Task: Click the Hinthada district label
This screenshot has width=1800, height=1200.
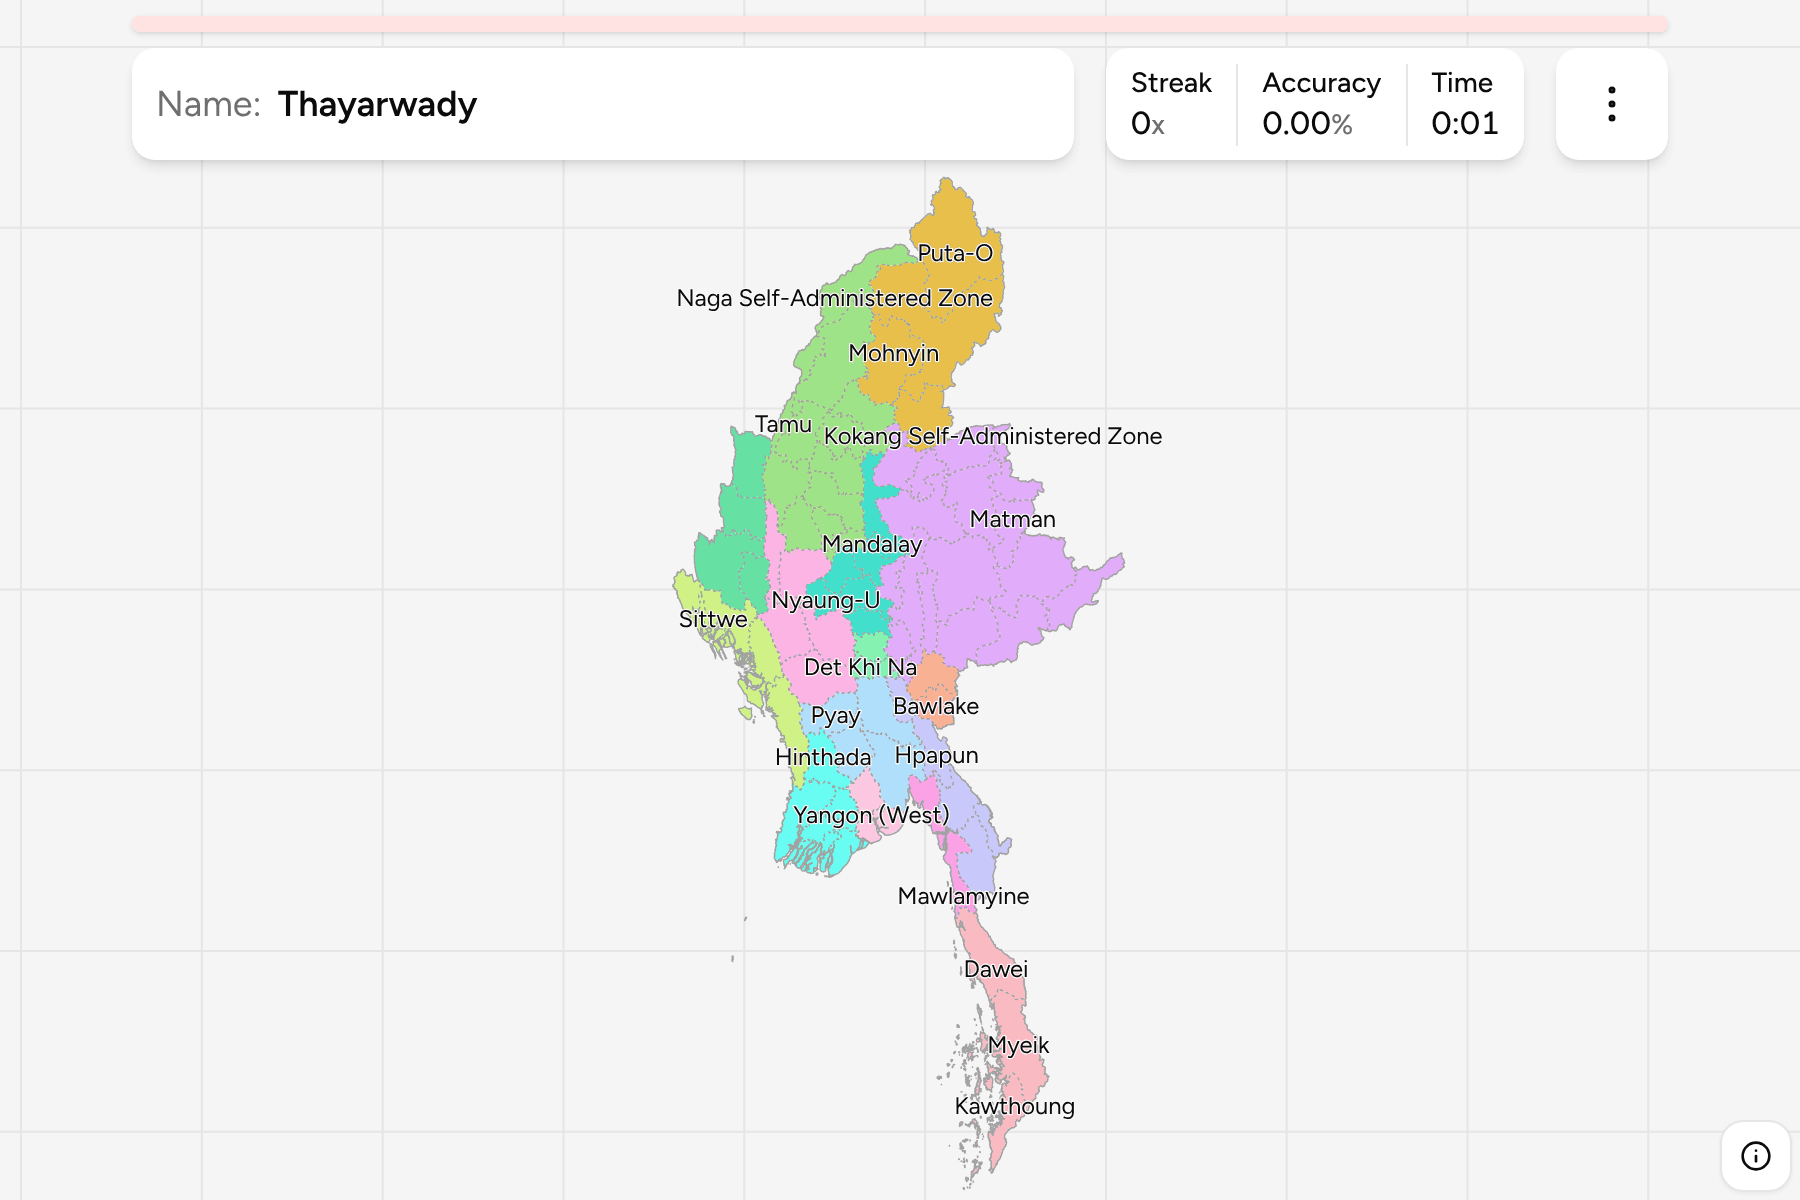Action: (x=822, y=757)
